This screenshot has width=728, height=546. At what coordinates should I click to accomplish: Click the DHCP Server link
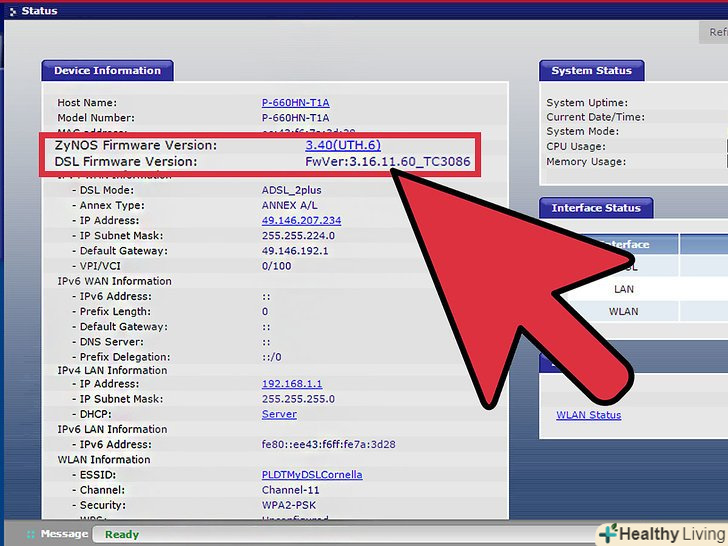279,414
